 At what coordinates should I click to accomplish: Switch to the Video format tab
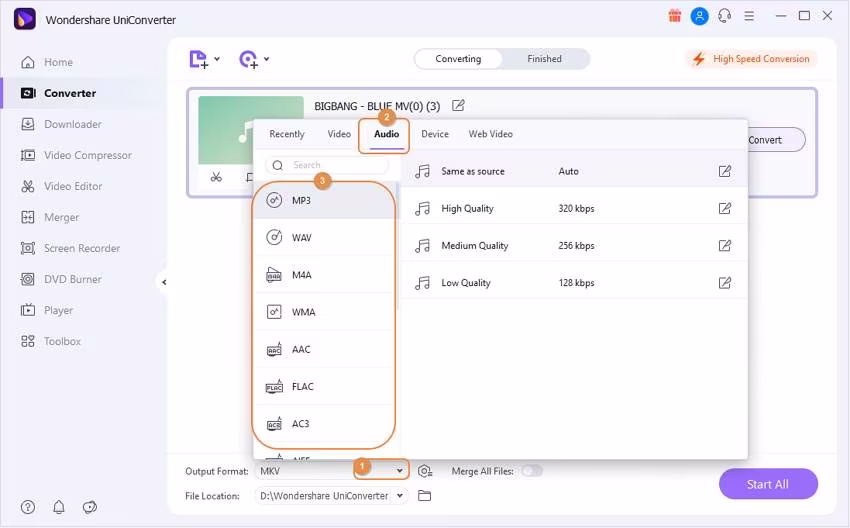[339, 134]
